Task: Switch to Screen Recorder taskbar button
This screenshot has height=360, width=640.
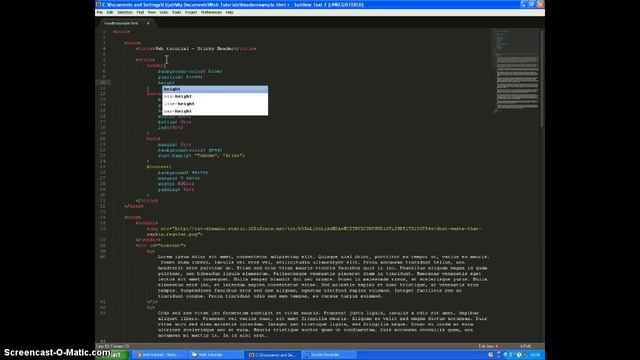Action: coord(329,355)
